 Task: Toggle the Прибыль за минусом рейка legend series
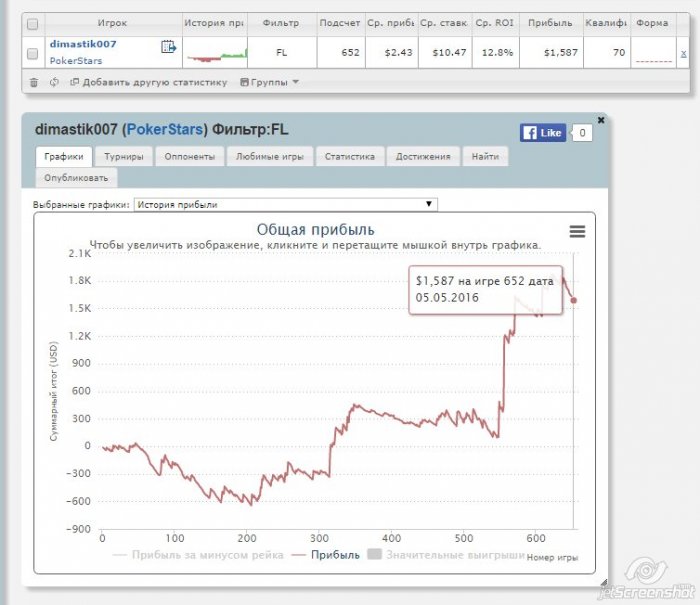tap(198, 555)
